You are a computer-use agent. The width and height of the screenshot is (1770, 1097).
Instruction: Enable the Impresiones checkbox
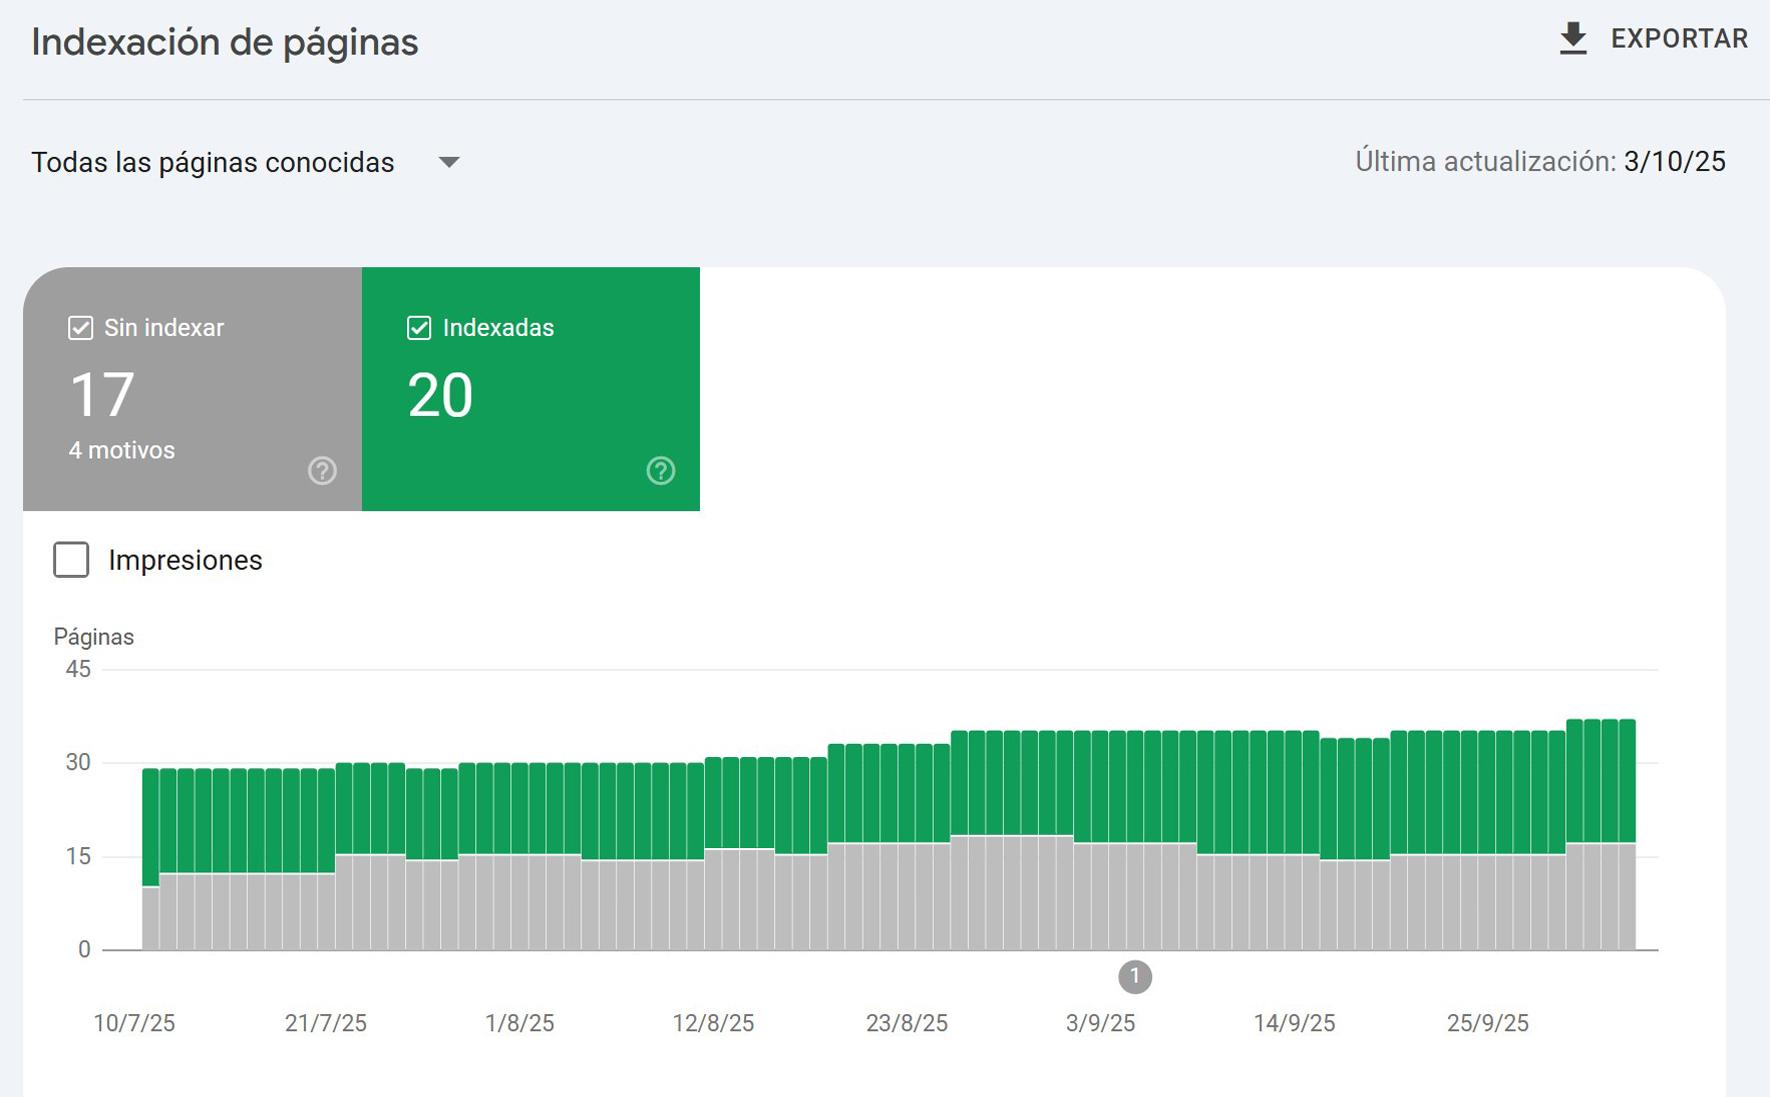(71, 560)
